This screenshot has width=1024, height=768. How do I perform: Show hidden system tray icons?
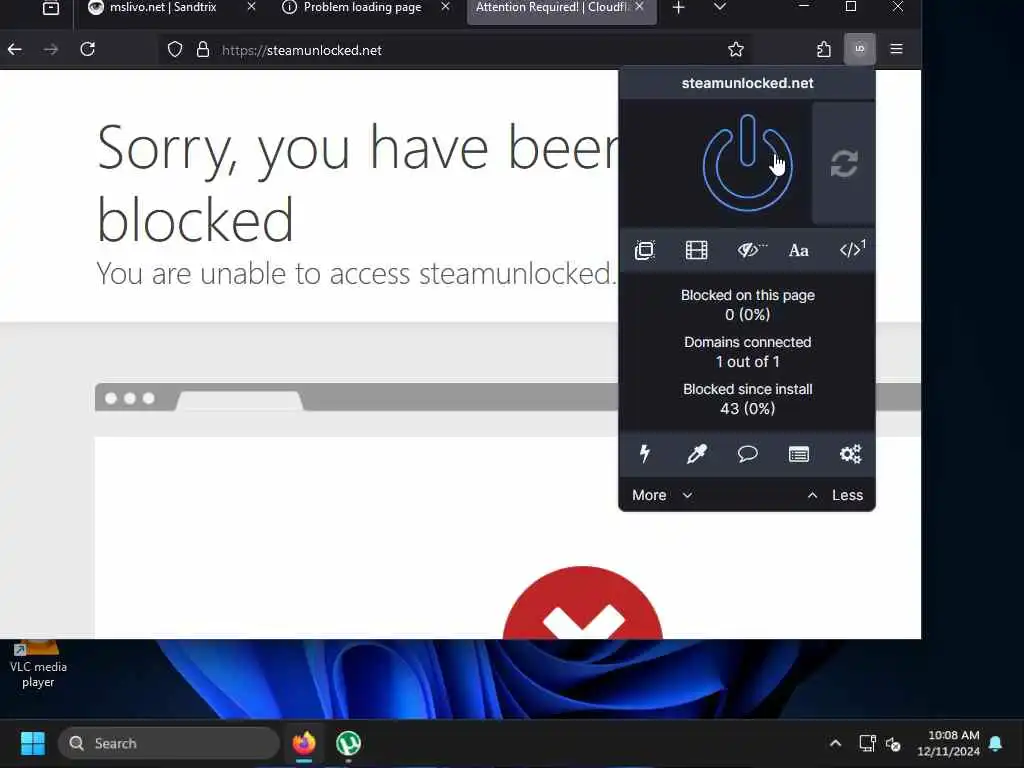tap(835, 743)
